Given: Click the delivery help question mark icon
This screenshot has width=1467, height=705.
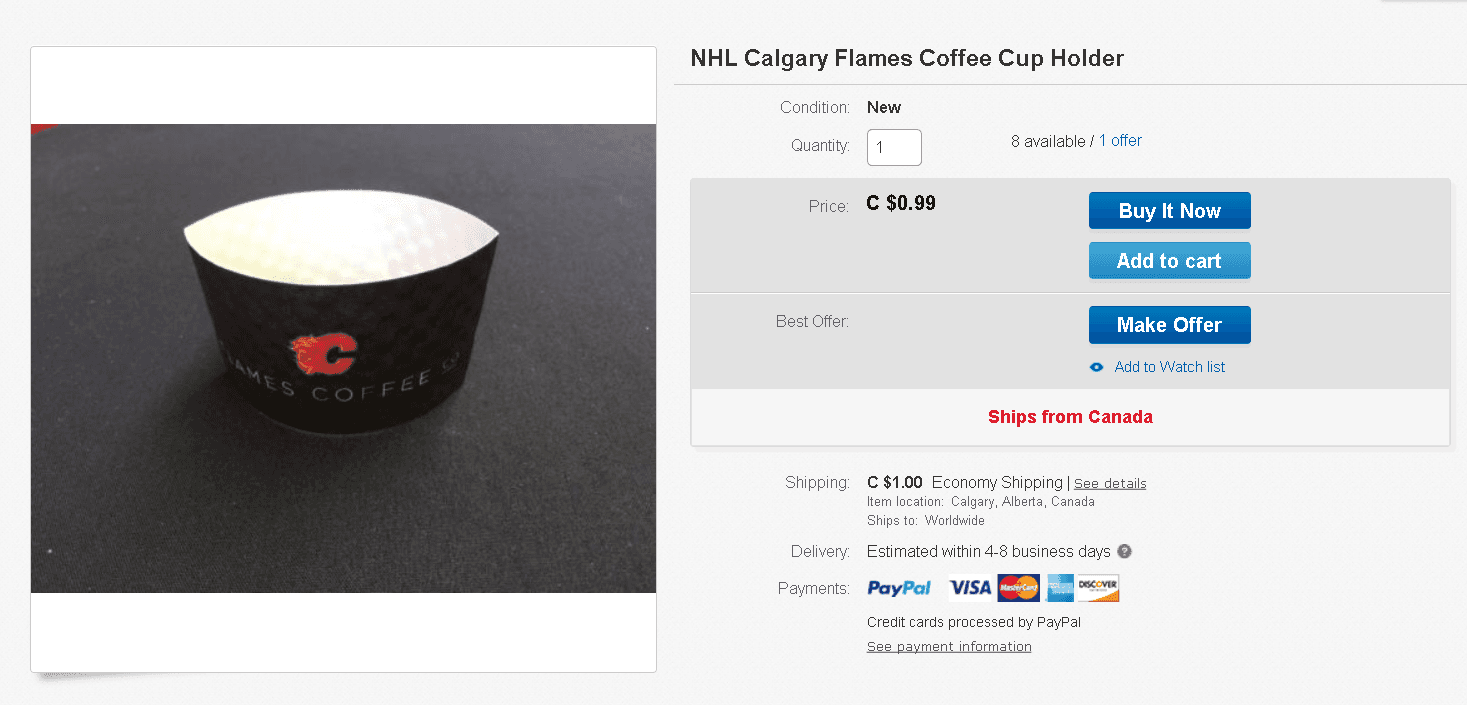Looking at the screenshot, I should click(1125, 551).
